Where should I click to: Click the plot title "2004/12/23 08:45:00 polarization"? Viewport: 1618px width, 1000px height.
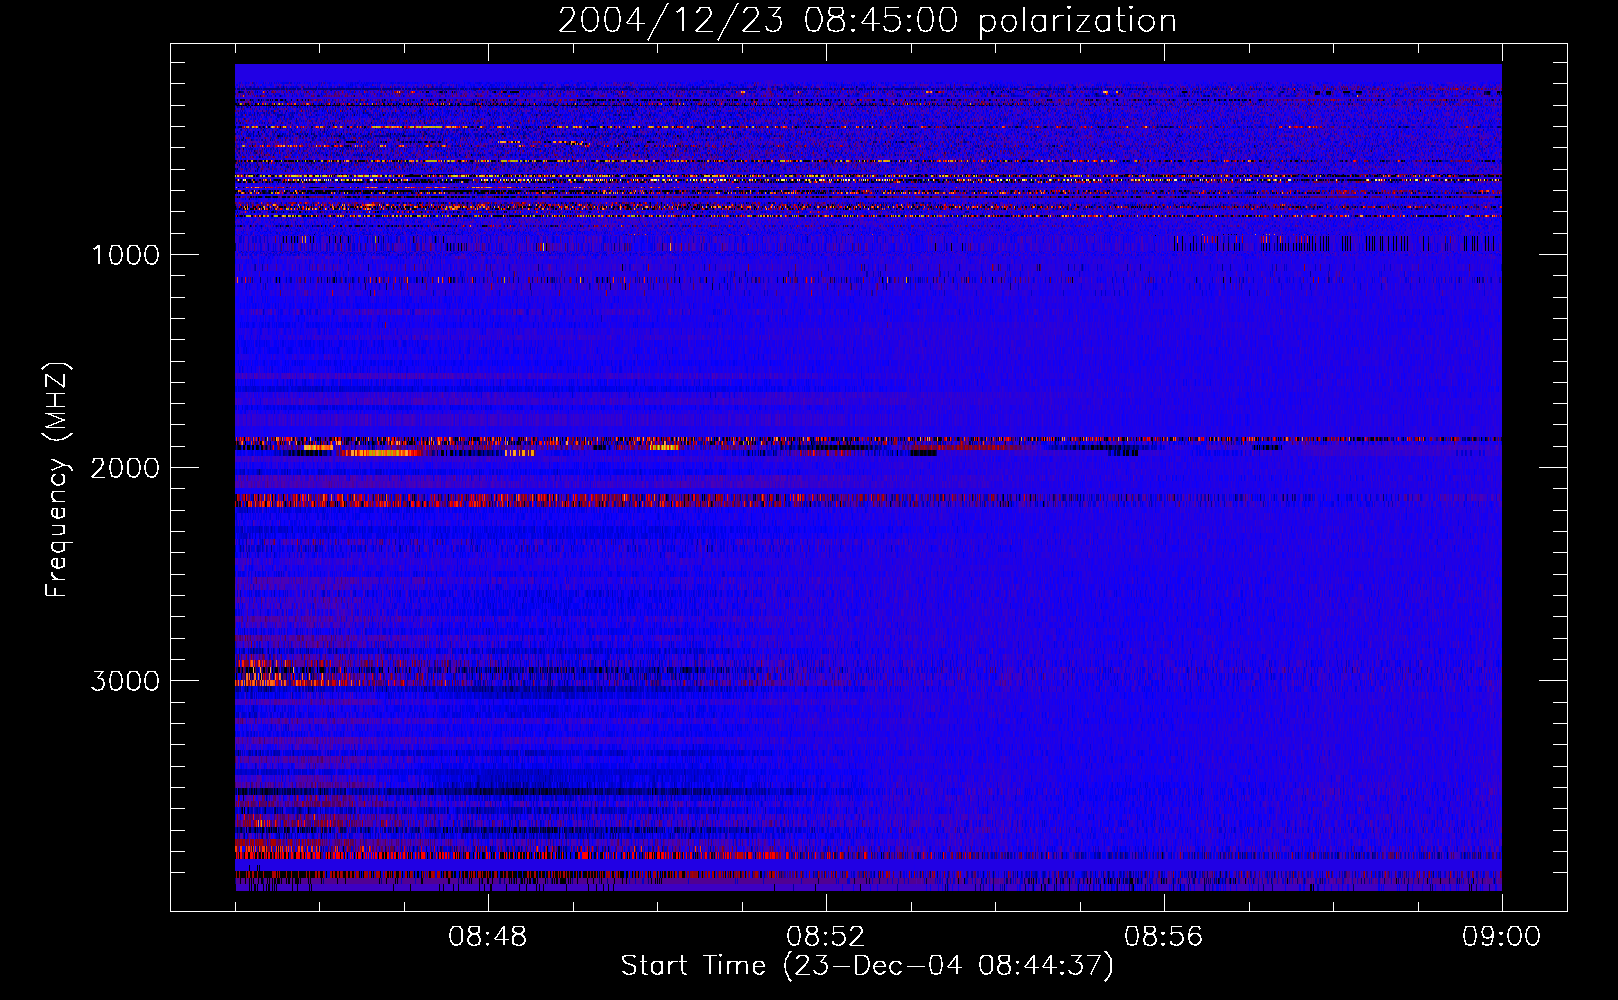867,21
